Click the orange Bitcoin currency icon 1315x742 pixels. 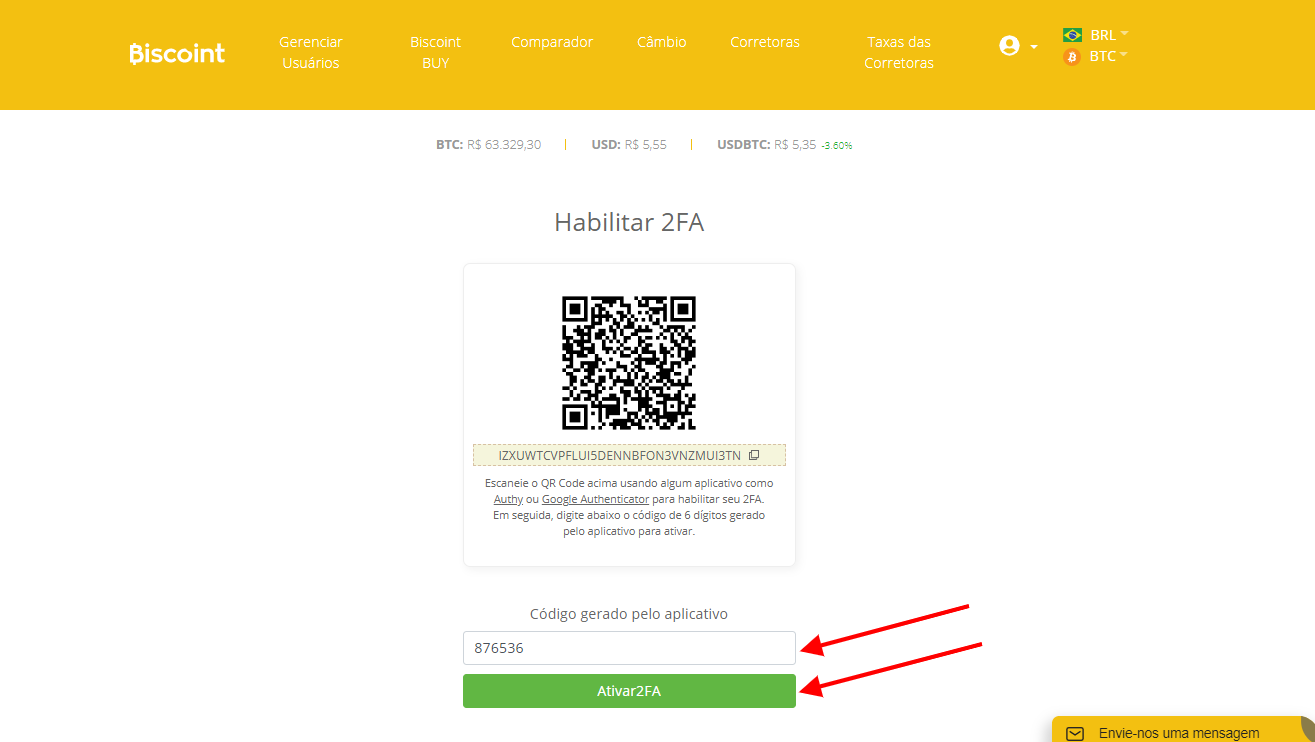pyautogui.click(x=1072, y=57)
